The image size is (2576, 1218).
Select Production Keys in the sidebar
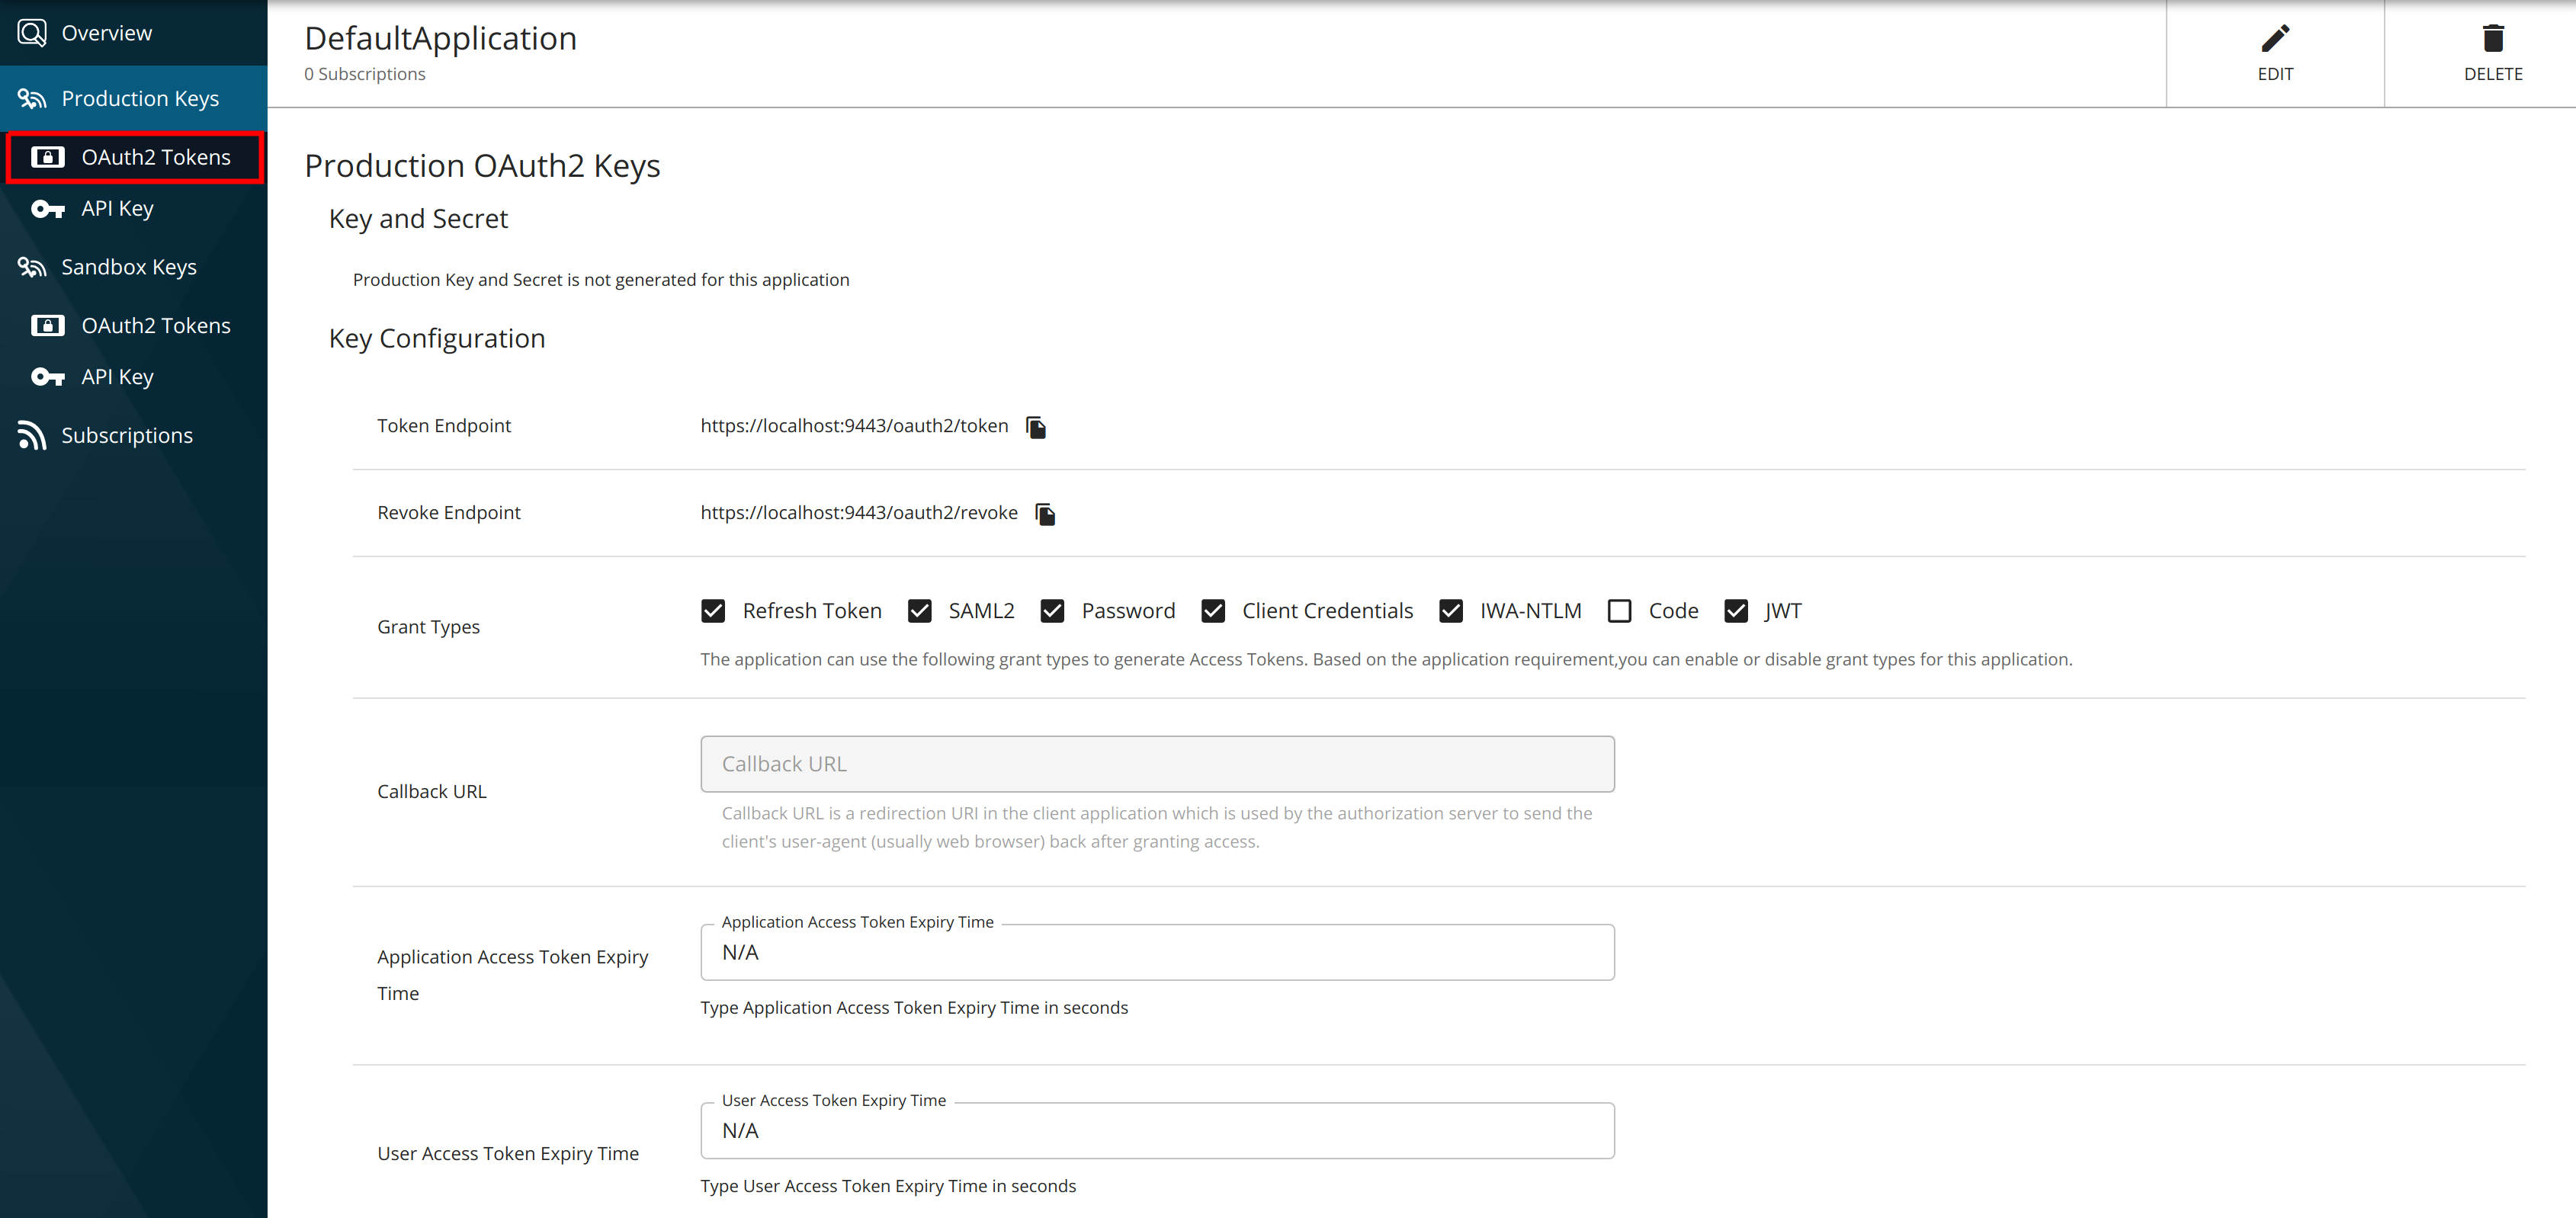(139, 98)
